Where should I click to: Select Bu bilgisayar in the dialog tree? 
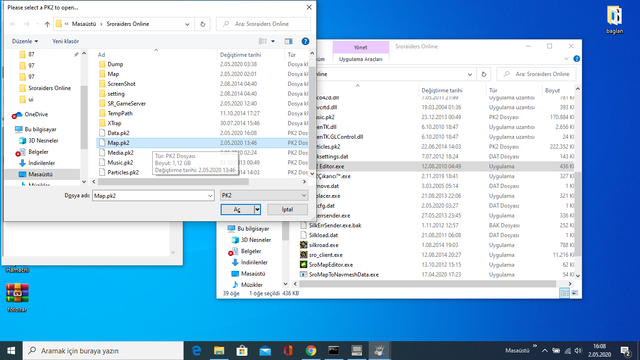tap(40, 129)
